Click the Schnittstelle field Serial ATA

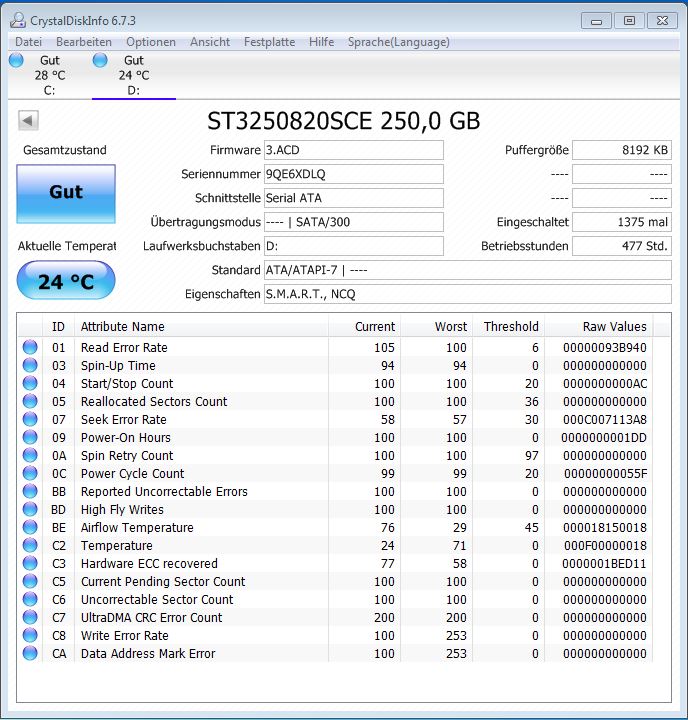point(354,198)
